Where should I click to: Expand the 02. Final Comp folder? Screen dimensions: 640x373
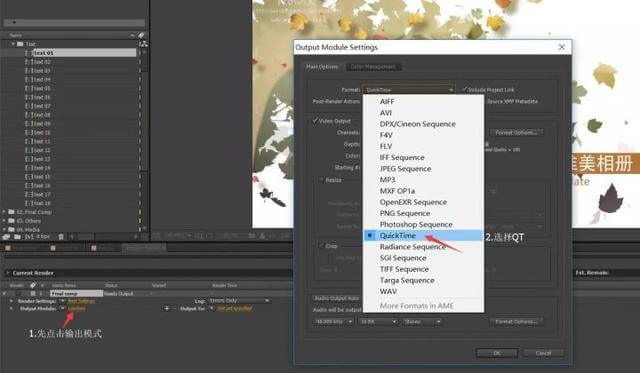coord(4,212)
